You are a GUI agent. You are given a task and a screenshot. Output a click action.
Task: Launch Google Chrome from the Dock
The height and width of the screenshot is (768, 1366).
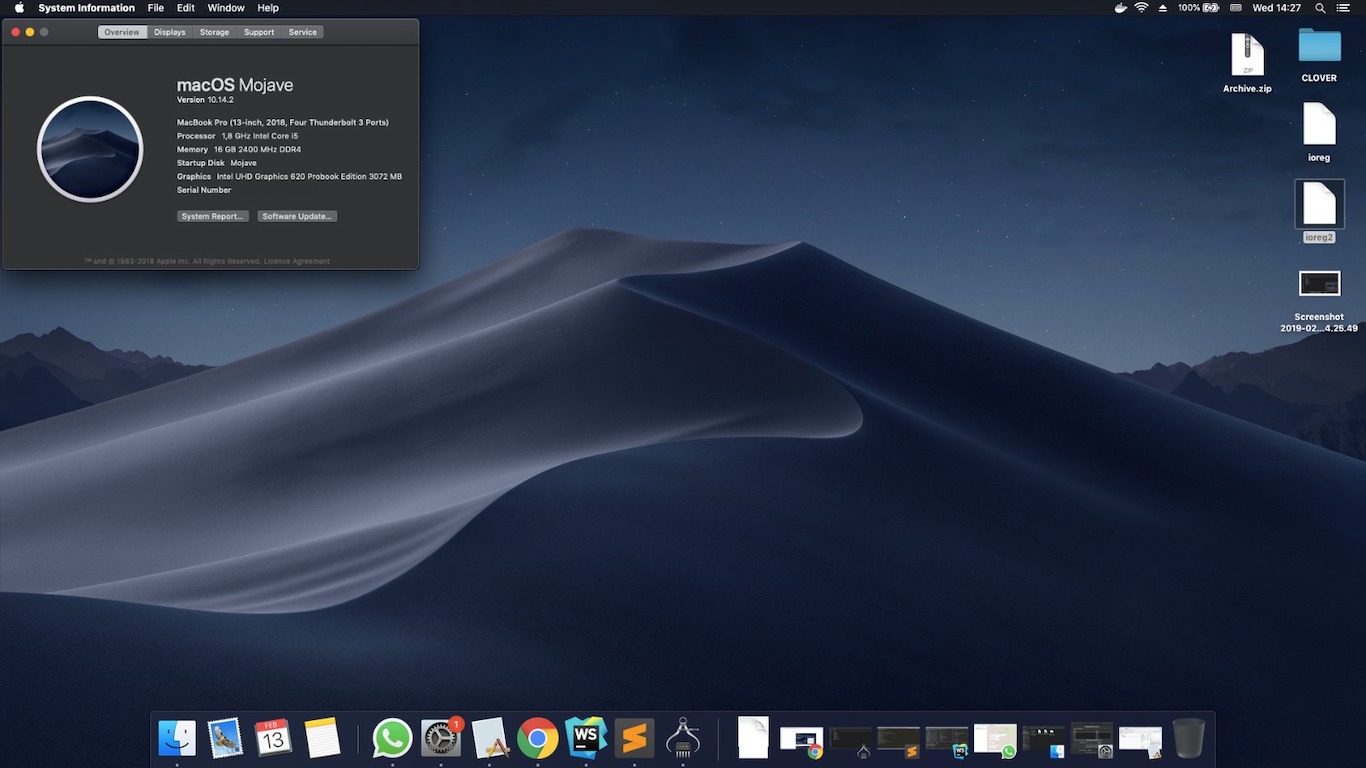(537, 737)
